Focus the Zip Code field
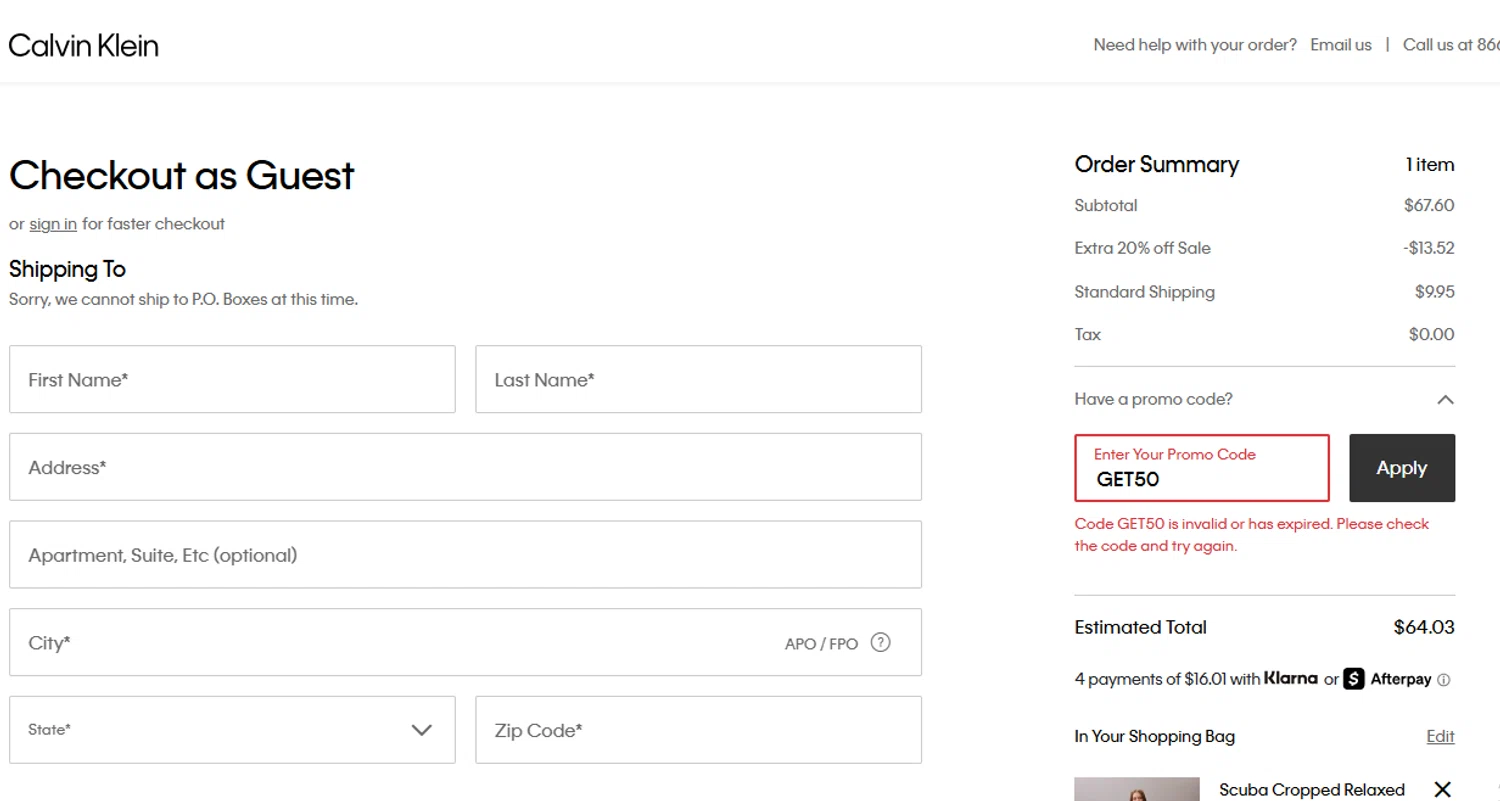1500x801 pixels. pos(698,730)
